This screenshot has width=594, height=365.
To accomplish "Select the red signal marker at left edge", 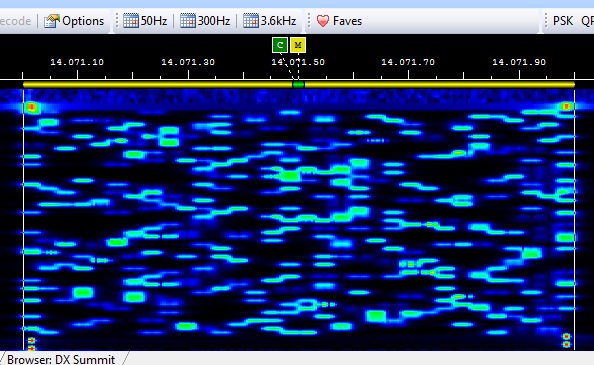I will click(x=32, y=108).
